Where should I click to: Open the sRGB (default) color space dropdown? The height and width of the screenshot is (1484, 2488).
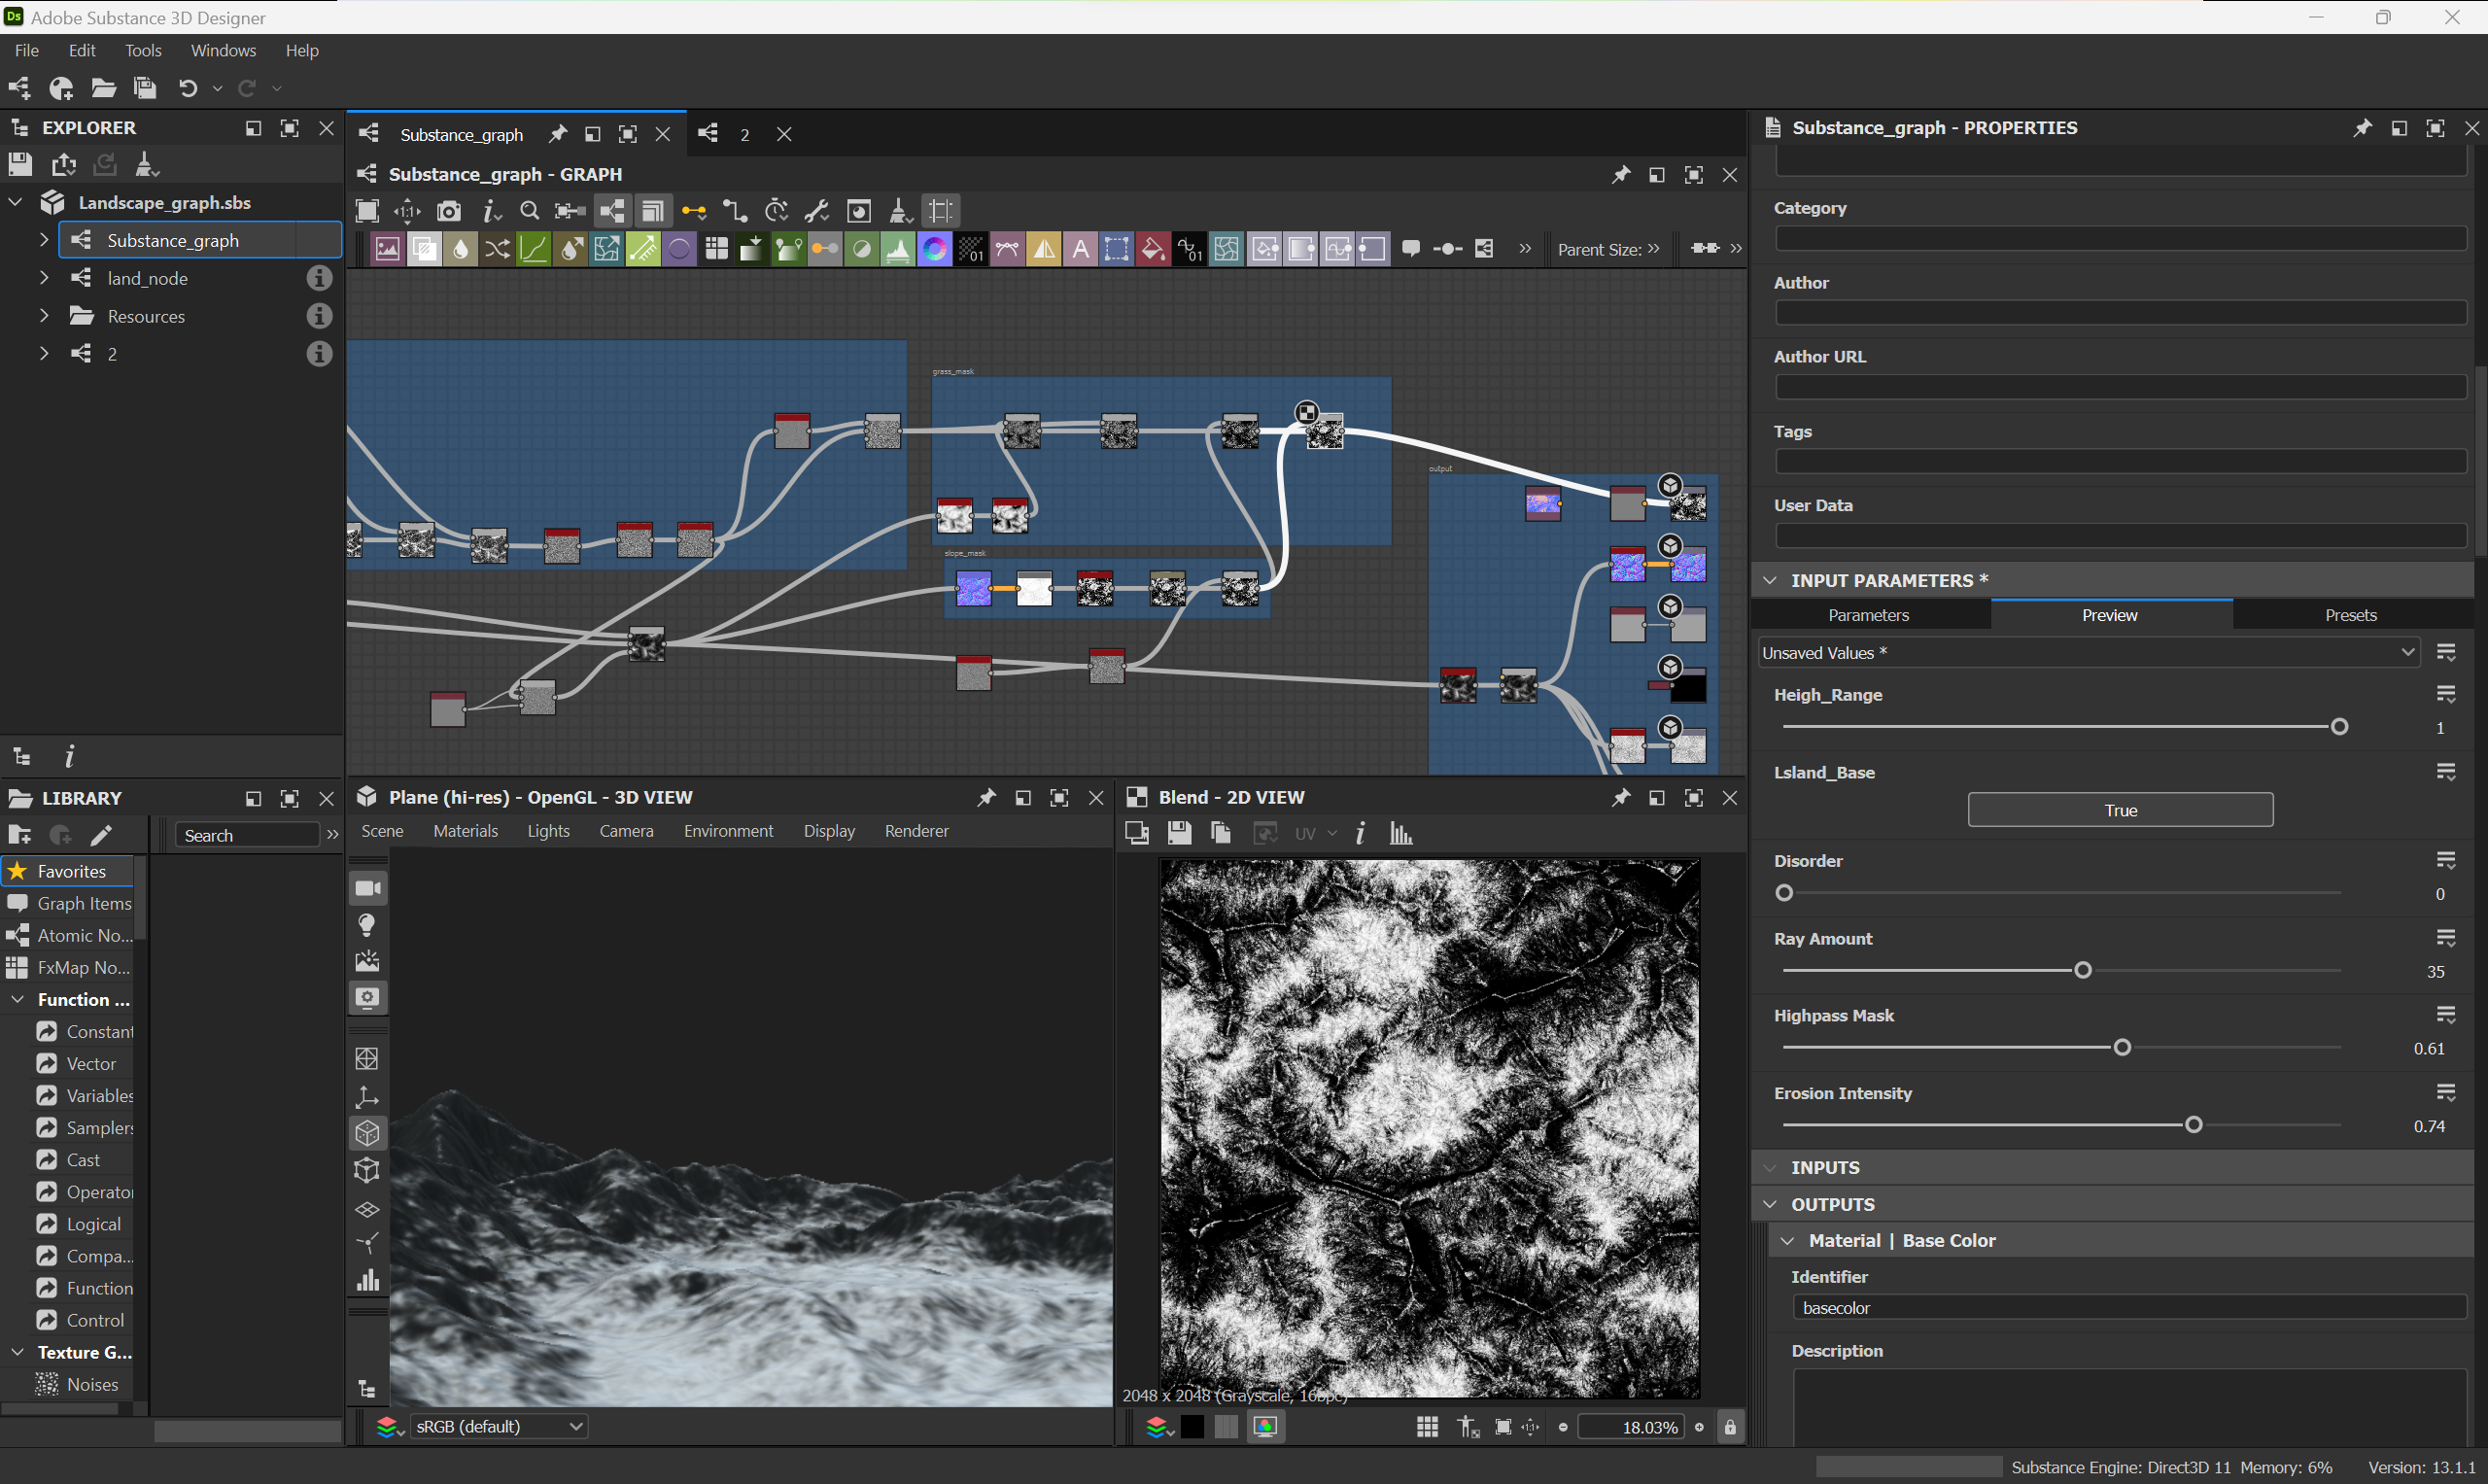click(499, 1427)
